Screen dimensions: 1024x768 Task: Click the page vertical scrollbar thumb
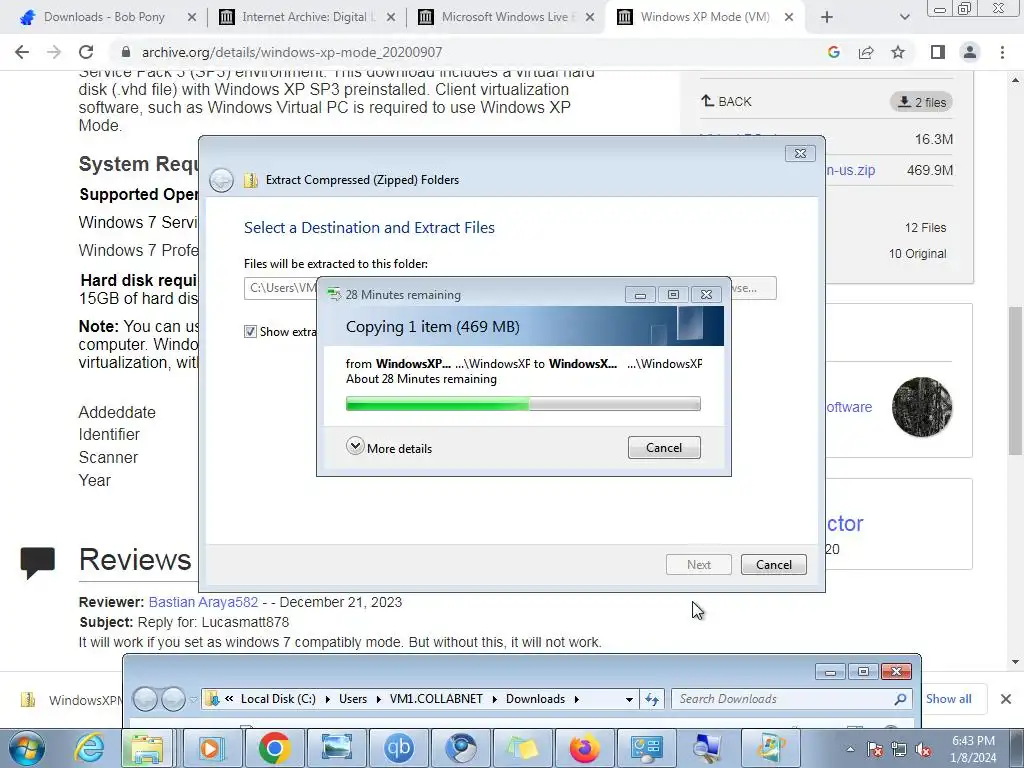click(1015, 380)
